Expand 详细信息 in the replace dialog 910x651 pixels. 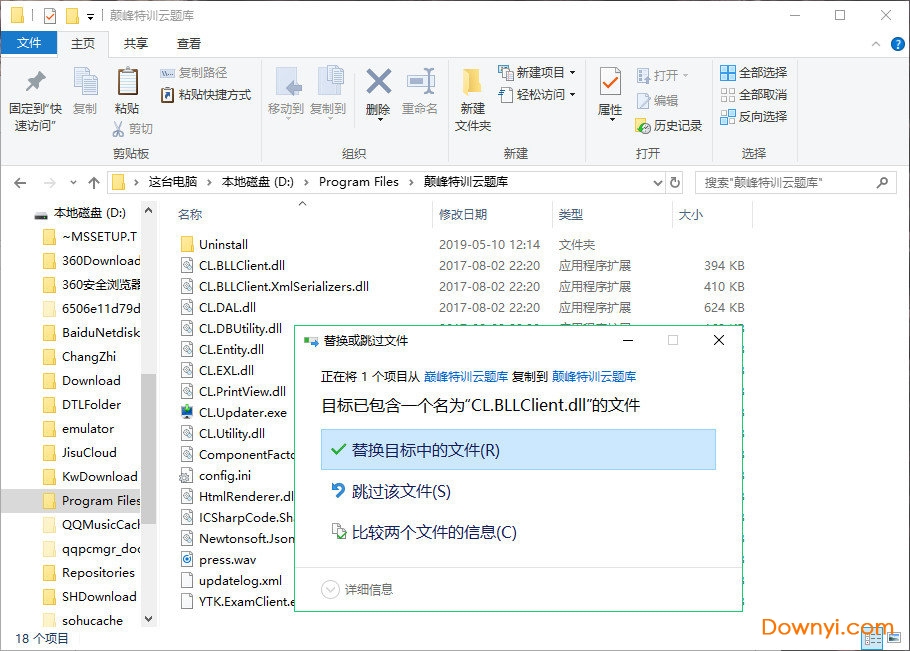330,590
